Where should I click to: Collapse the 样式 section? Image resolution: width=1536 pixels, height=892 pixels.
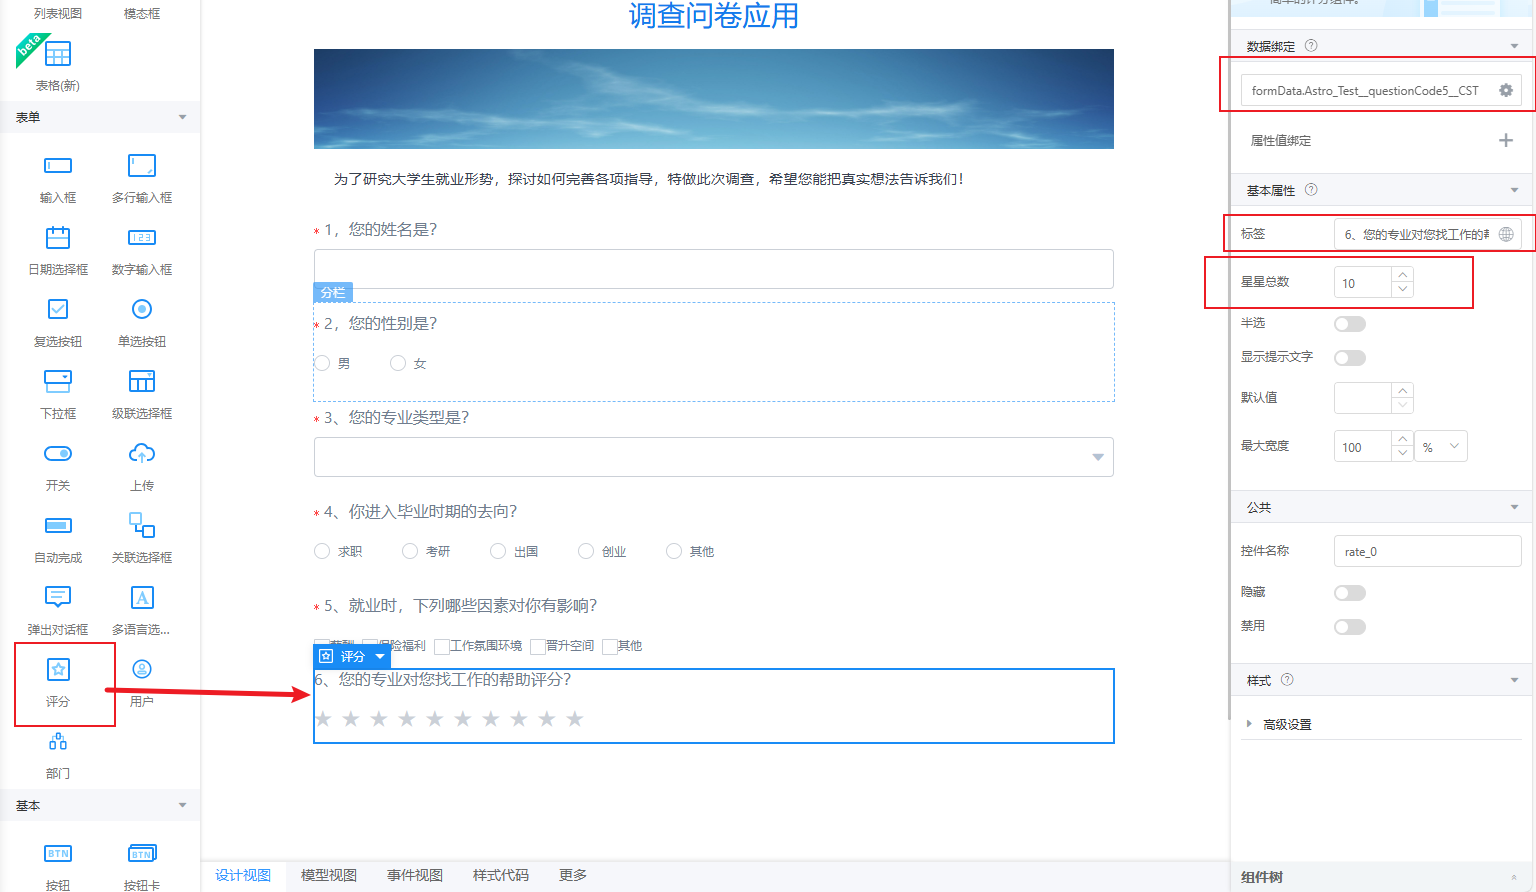pos(1514,680)
